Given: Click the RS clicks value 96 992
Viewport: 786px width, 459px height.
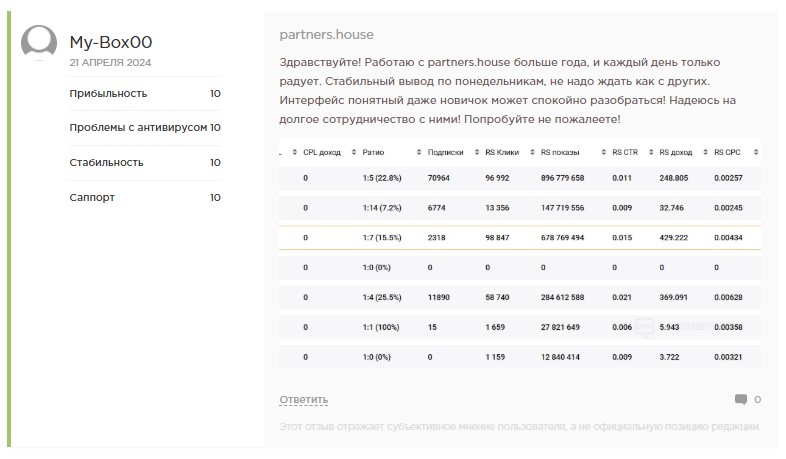Looking at the screenshot, I should click(497, 178).
